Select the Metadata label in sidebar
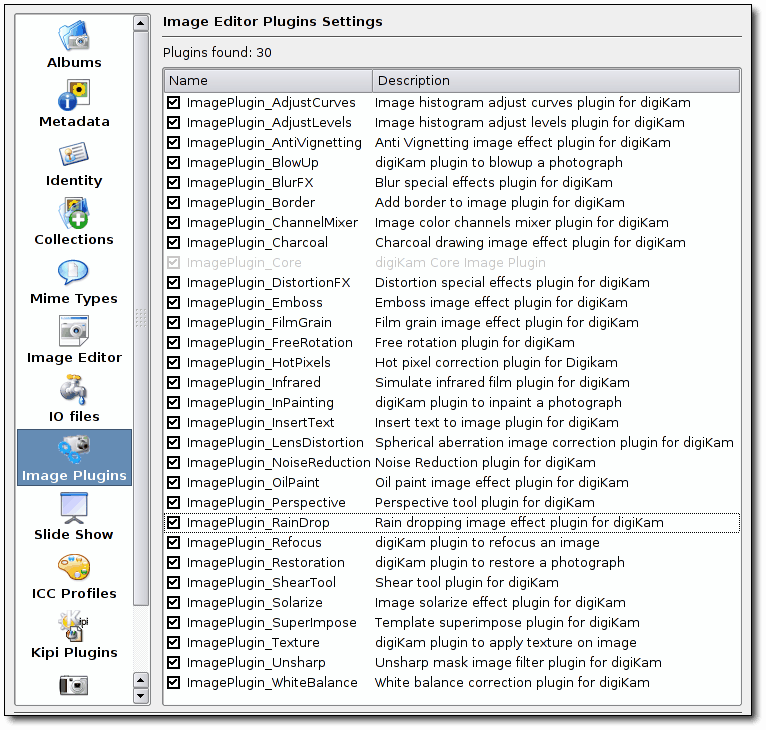Image resolution: width=766 pixels, height=730 pixels. (74, 122)
